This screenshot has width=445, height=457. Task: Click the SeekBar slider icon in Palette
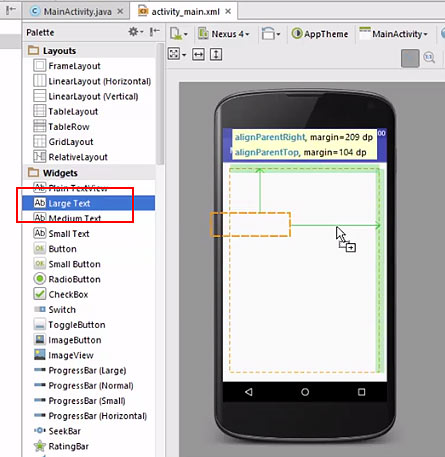coord(40,430)
